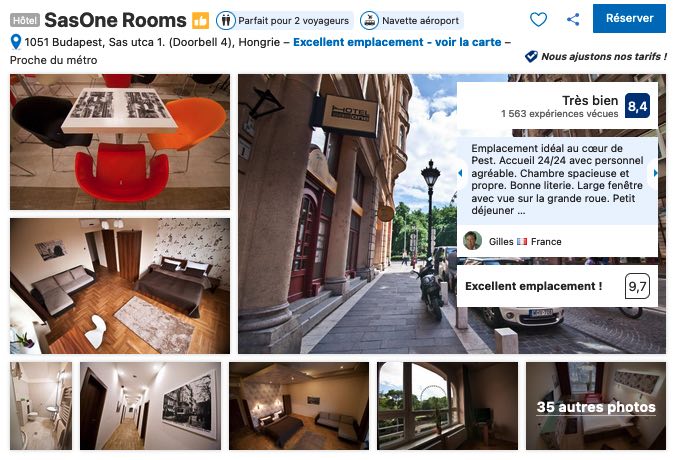Open Excellent emplacement - voir la carte link

coord(397,42)
